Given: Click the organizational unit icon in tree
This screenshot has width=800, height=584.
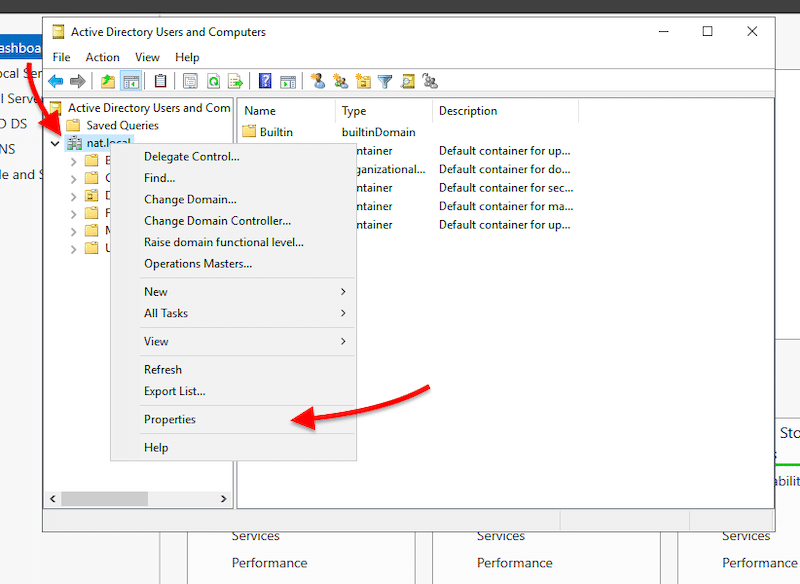Looking at the screenshot, I should [x=91, y=195].
